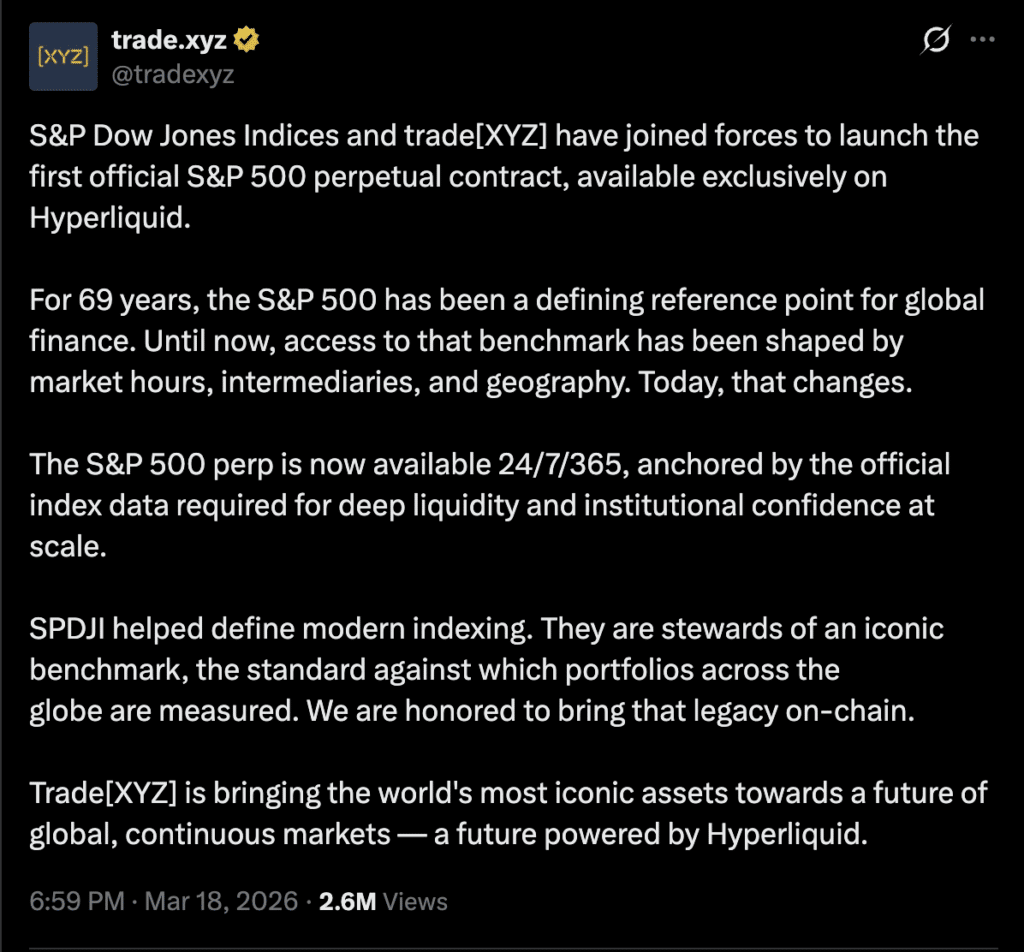Image resolution: width=1024 pixels, height=952 pixels.
Task: Click the [XYZ] profile avatar
Action: click(x=63, y=56)
